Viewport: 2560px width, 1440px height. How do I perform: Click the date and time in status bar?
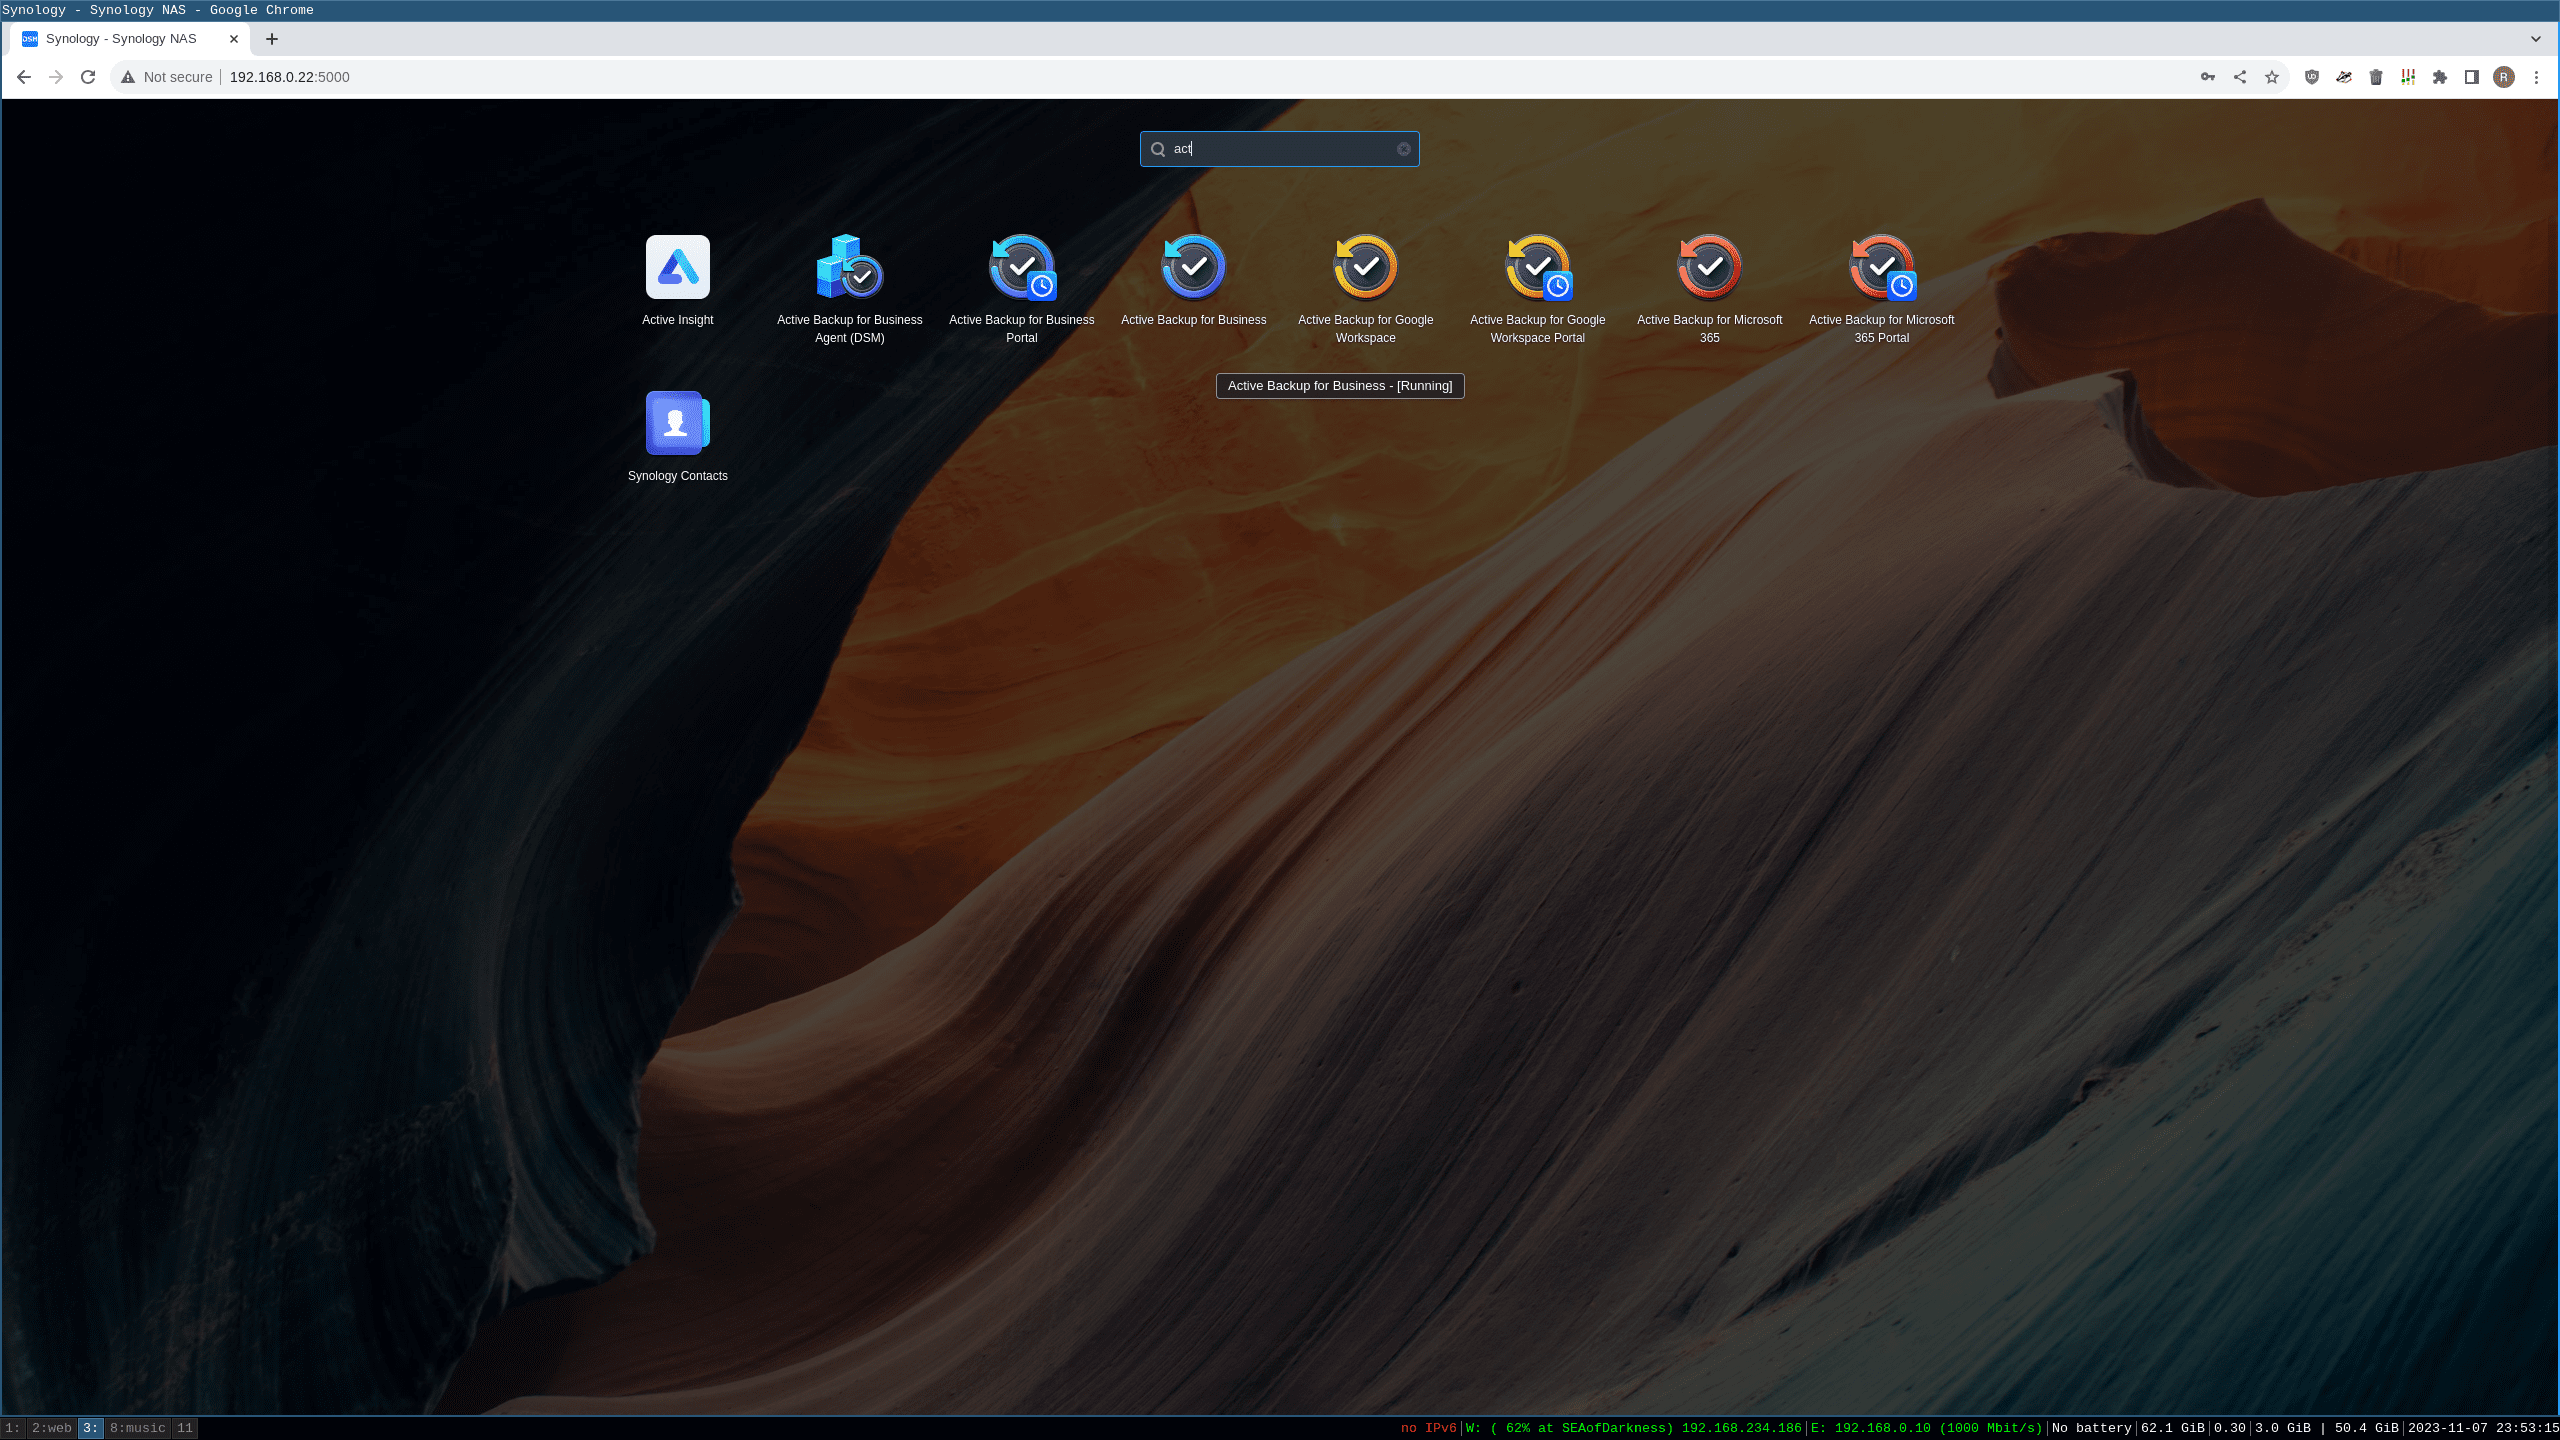point(2483,1428)
